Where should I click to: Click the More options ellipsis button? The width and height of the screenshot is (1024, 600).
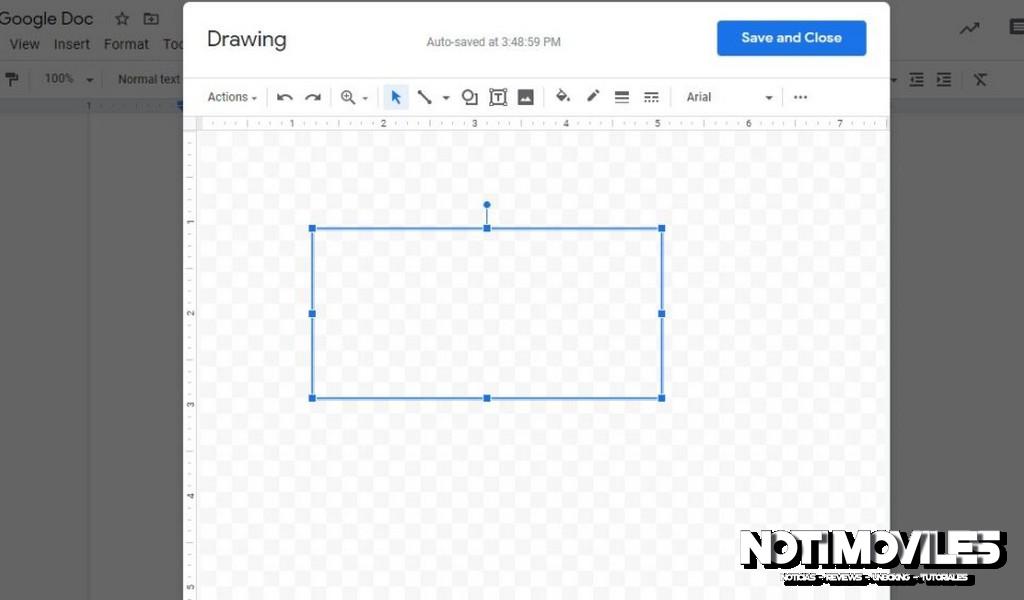(x=800, y=96)
